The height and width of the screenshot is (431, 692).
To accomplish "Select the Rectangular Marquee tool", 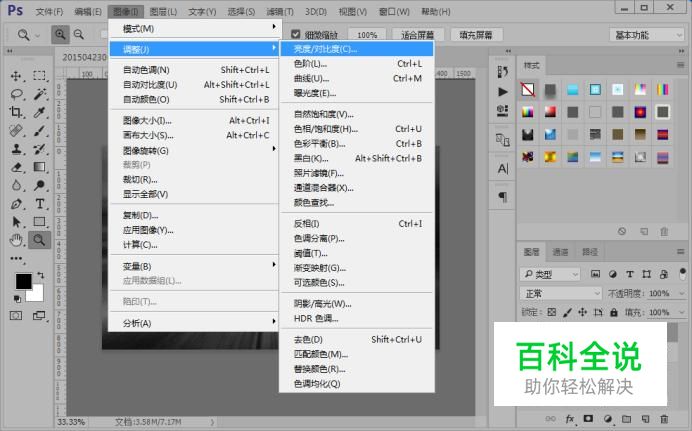I will [x=39, y=76].
